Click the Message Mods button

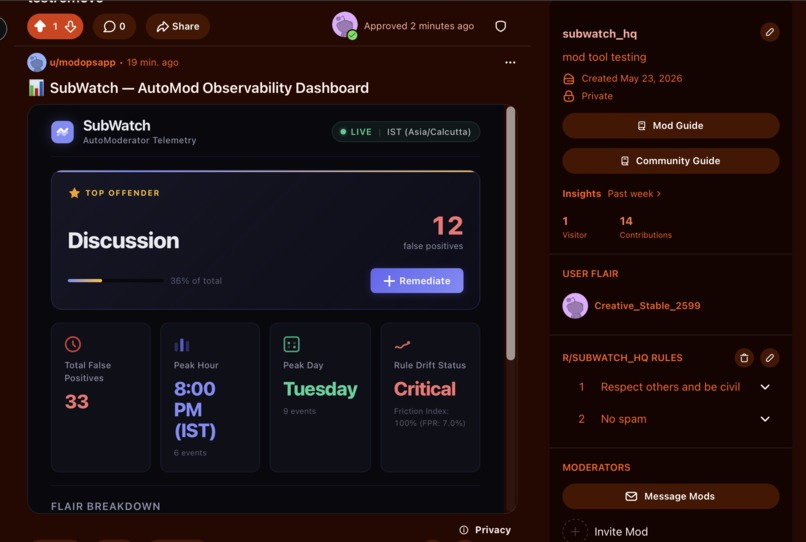670,496
